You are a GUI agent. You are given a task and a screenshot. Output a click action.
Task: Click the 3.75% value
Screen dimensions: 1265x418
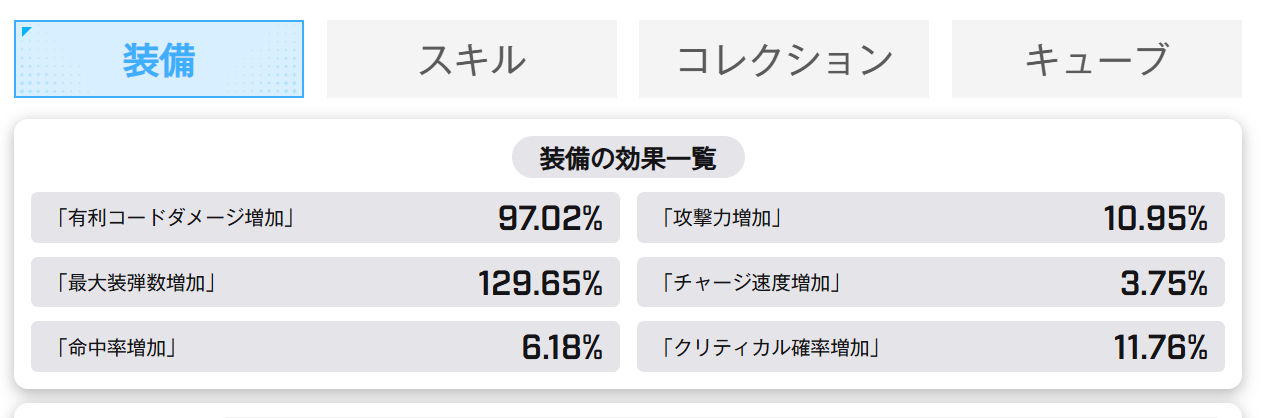pyautogui.click(x=1164, y=283)
